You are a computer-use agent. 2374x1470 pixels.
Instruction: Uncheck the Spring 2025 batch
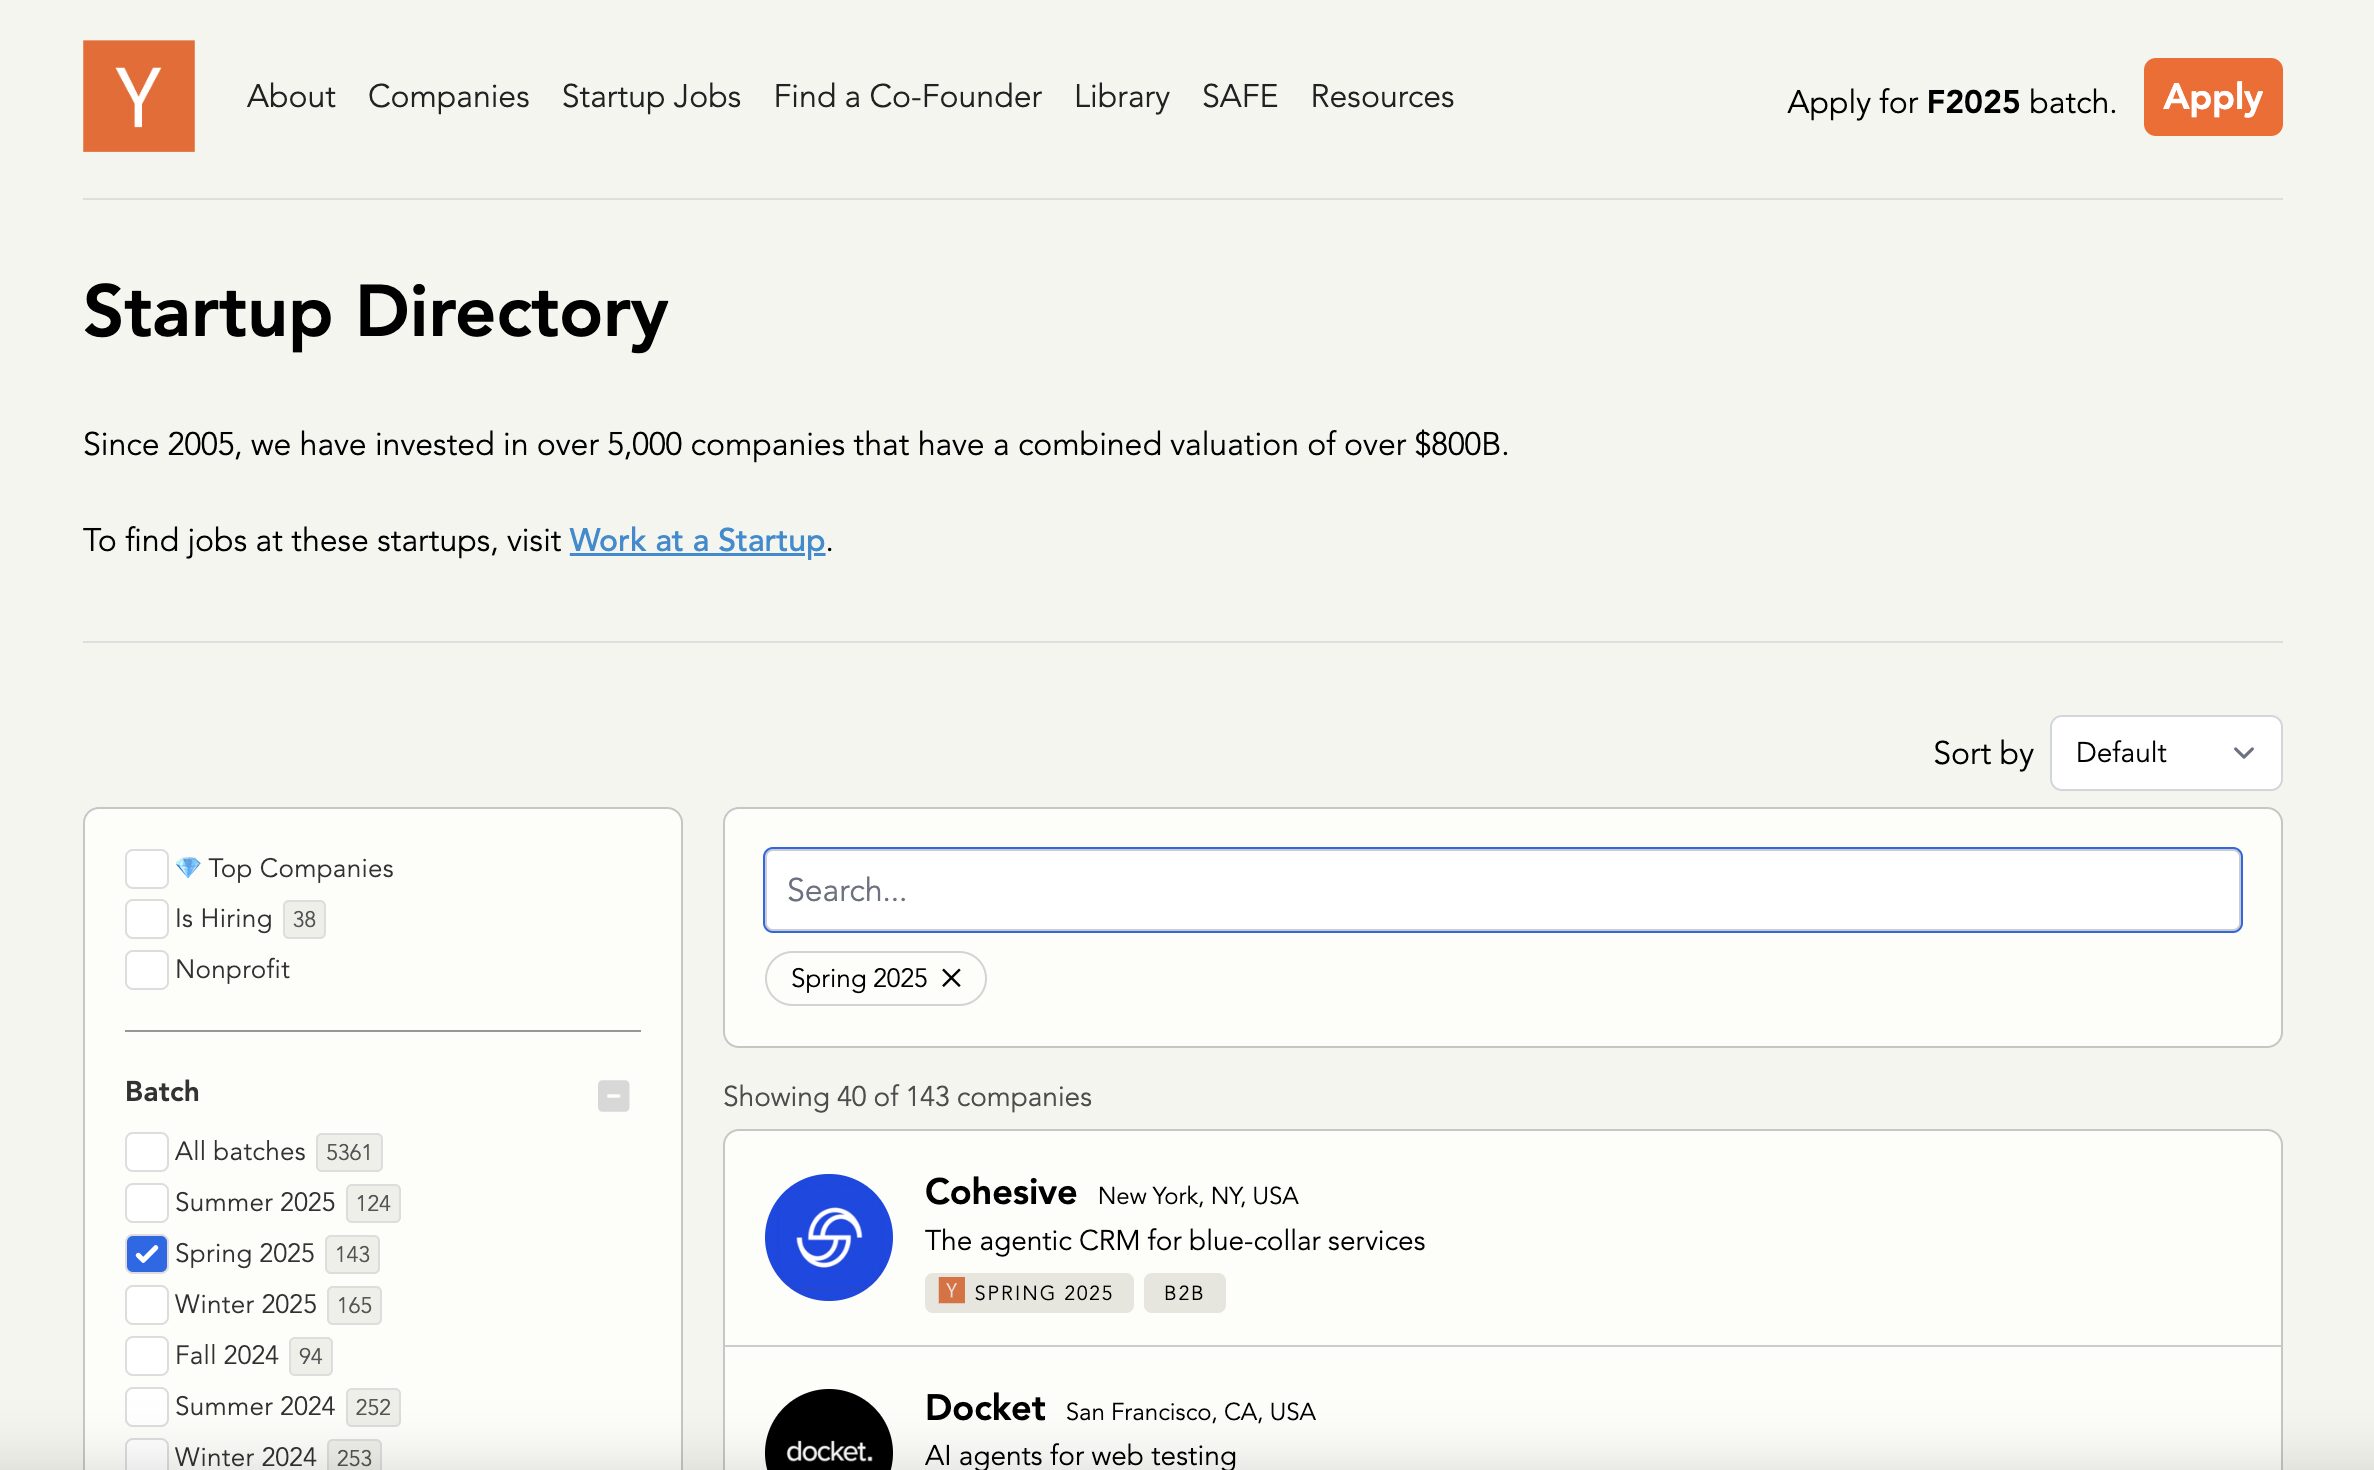146,1253
